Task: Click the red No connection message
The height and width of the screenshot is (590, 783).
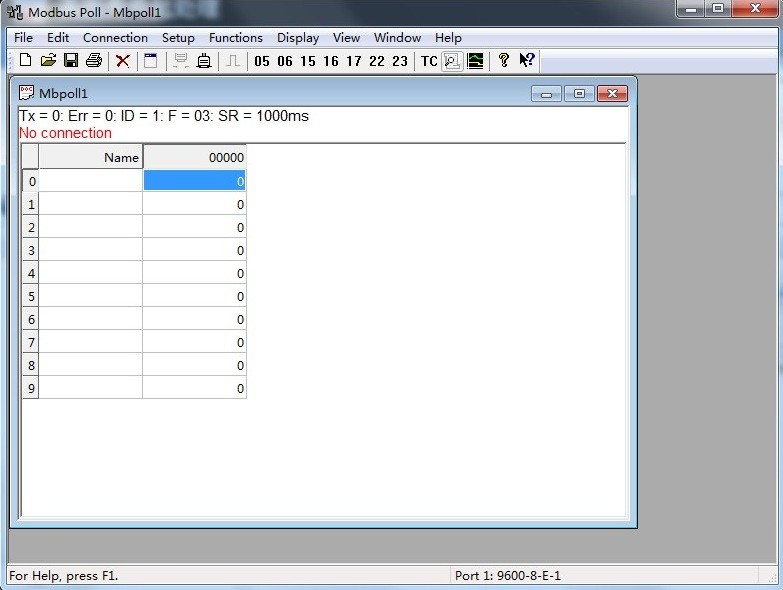Action: coord(65,133)
